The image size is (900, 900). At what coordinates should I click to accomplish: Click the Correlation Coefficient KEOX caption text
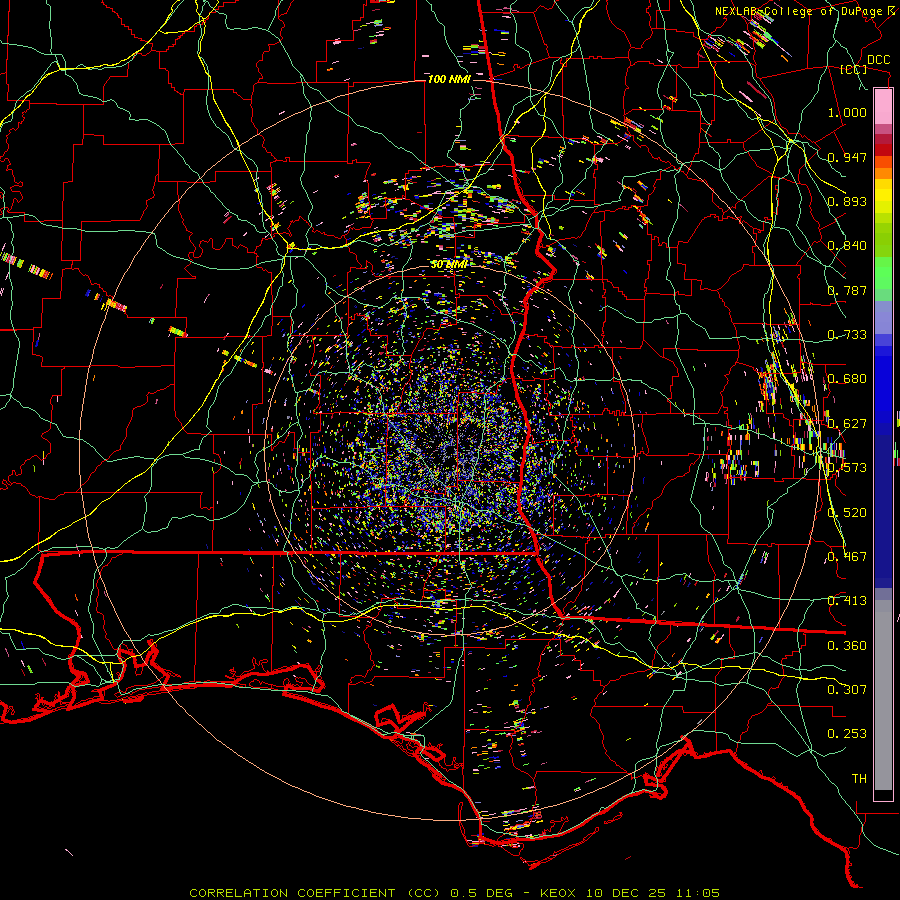[455, 893]
